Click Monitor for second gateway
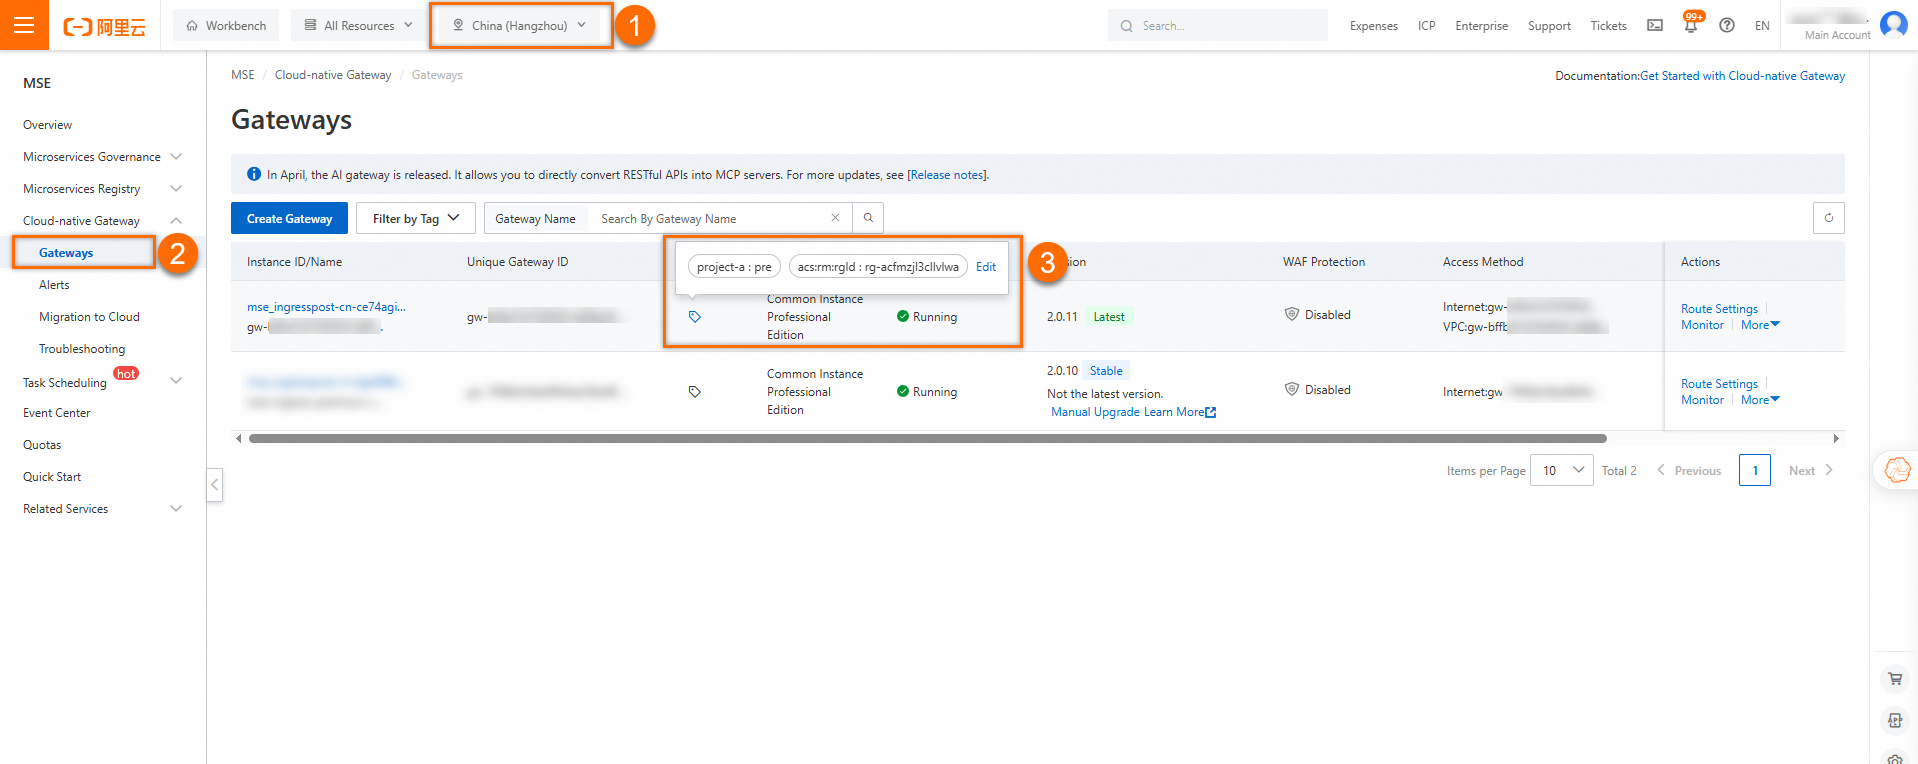The width and height of the screenshot is (1918, 764). 1702,400
